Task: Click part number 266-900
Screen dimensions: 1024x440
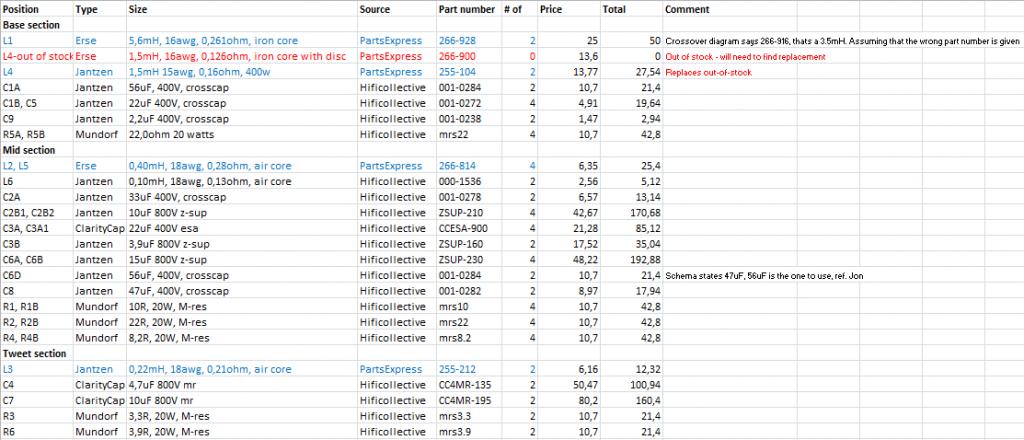Action: coord(468,56)
